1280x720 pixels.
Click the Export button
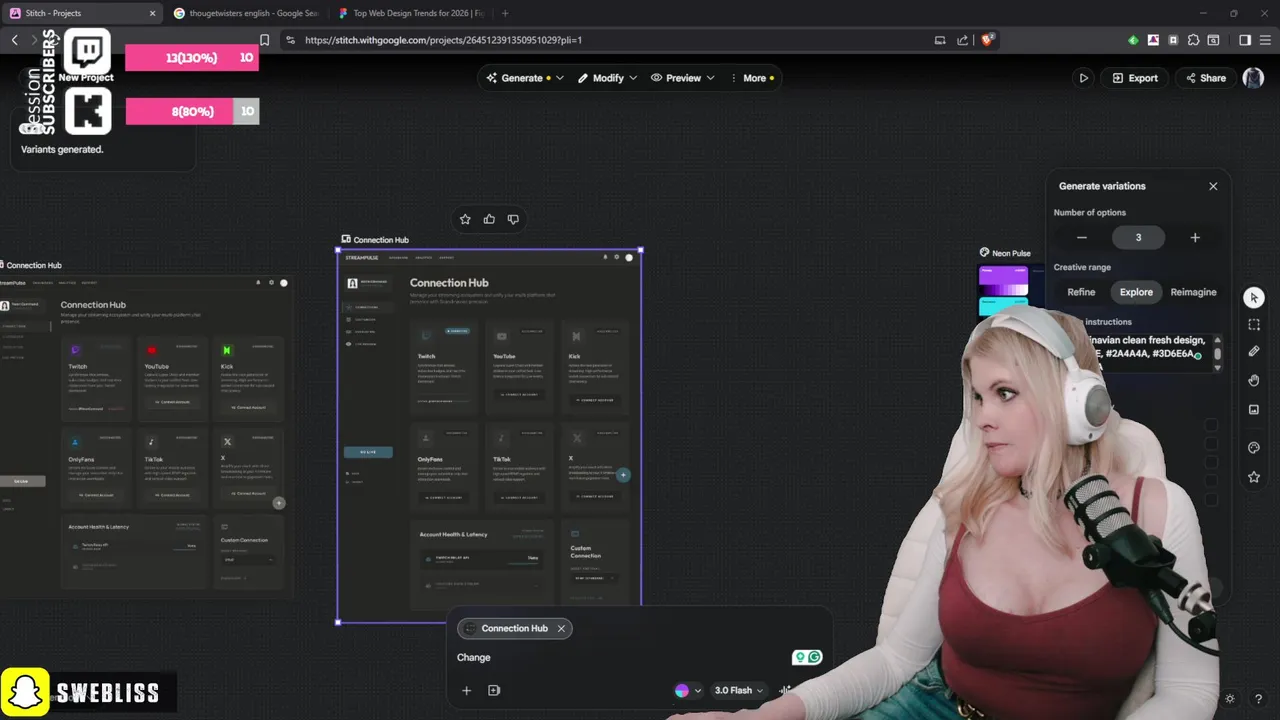click(x=1134, y=78)
